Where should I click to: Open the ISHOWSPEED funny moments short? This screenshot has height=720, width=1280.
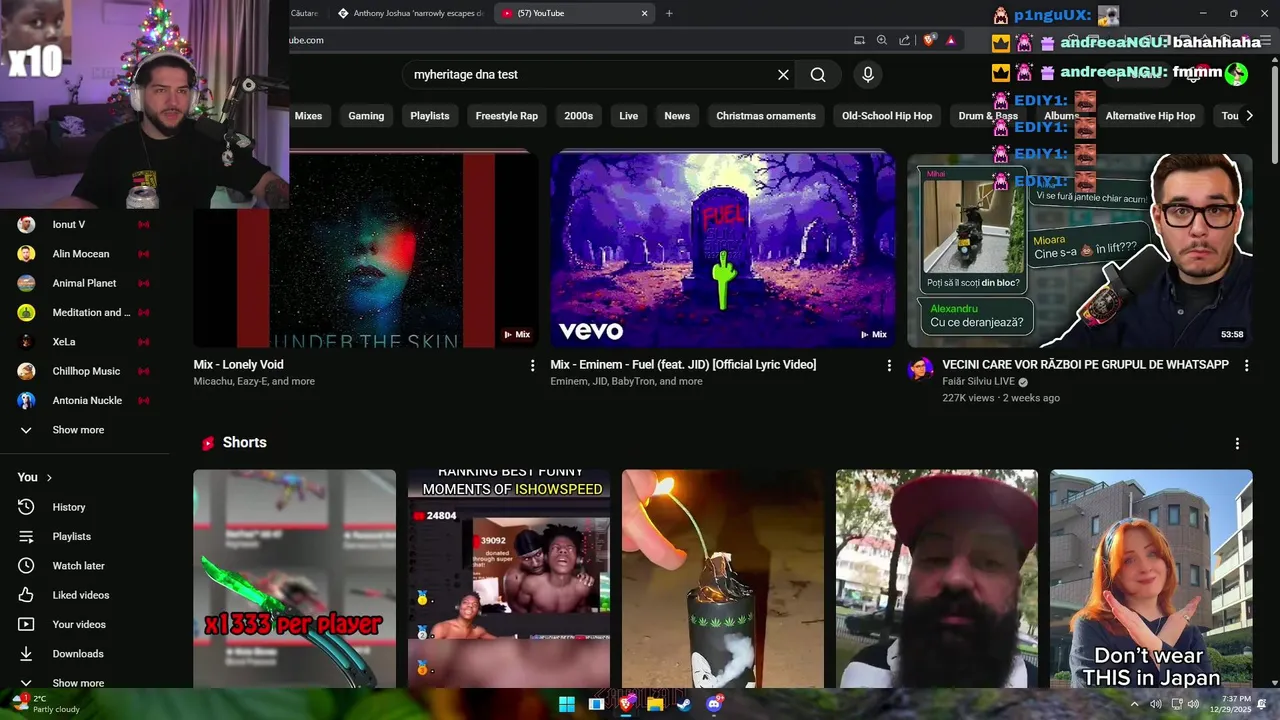point(508,578)
